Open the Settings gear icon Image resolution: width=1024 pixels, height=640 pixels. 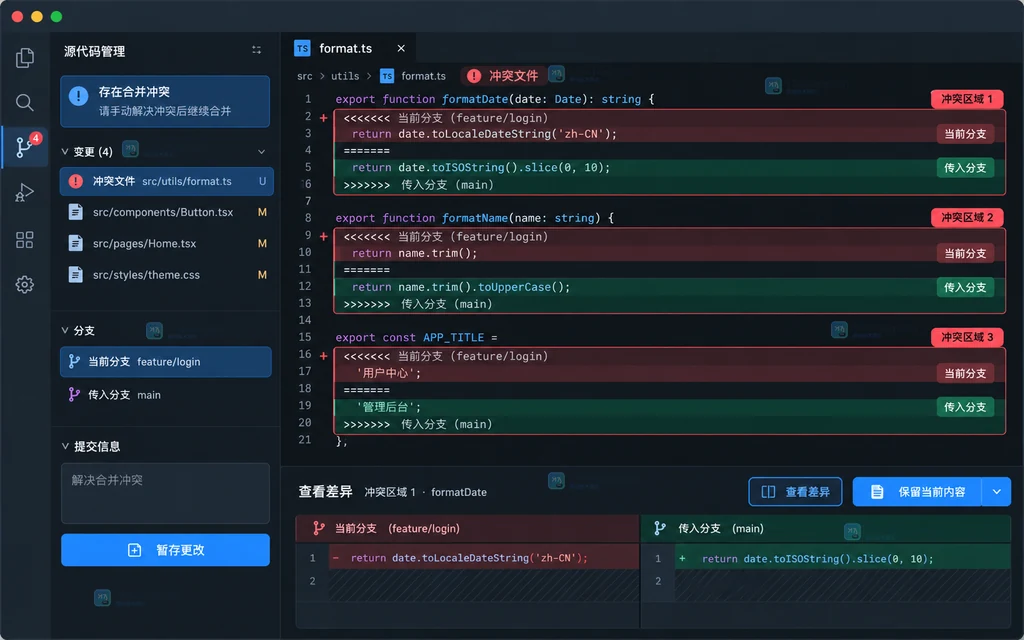point(25,285)
